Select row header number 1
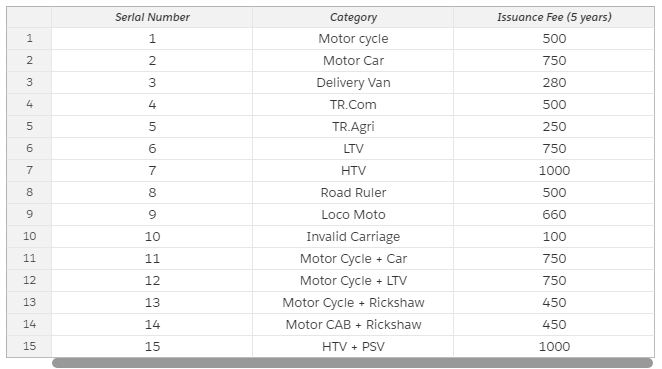This screenshot has height=369, width=662. pos(29,38)
